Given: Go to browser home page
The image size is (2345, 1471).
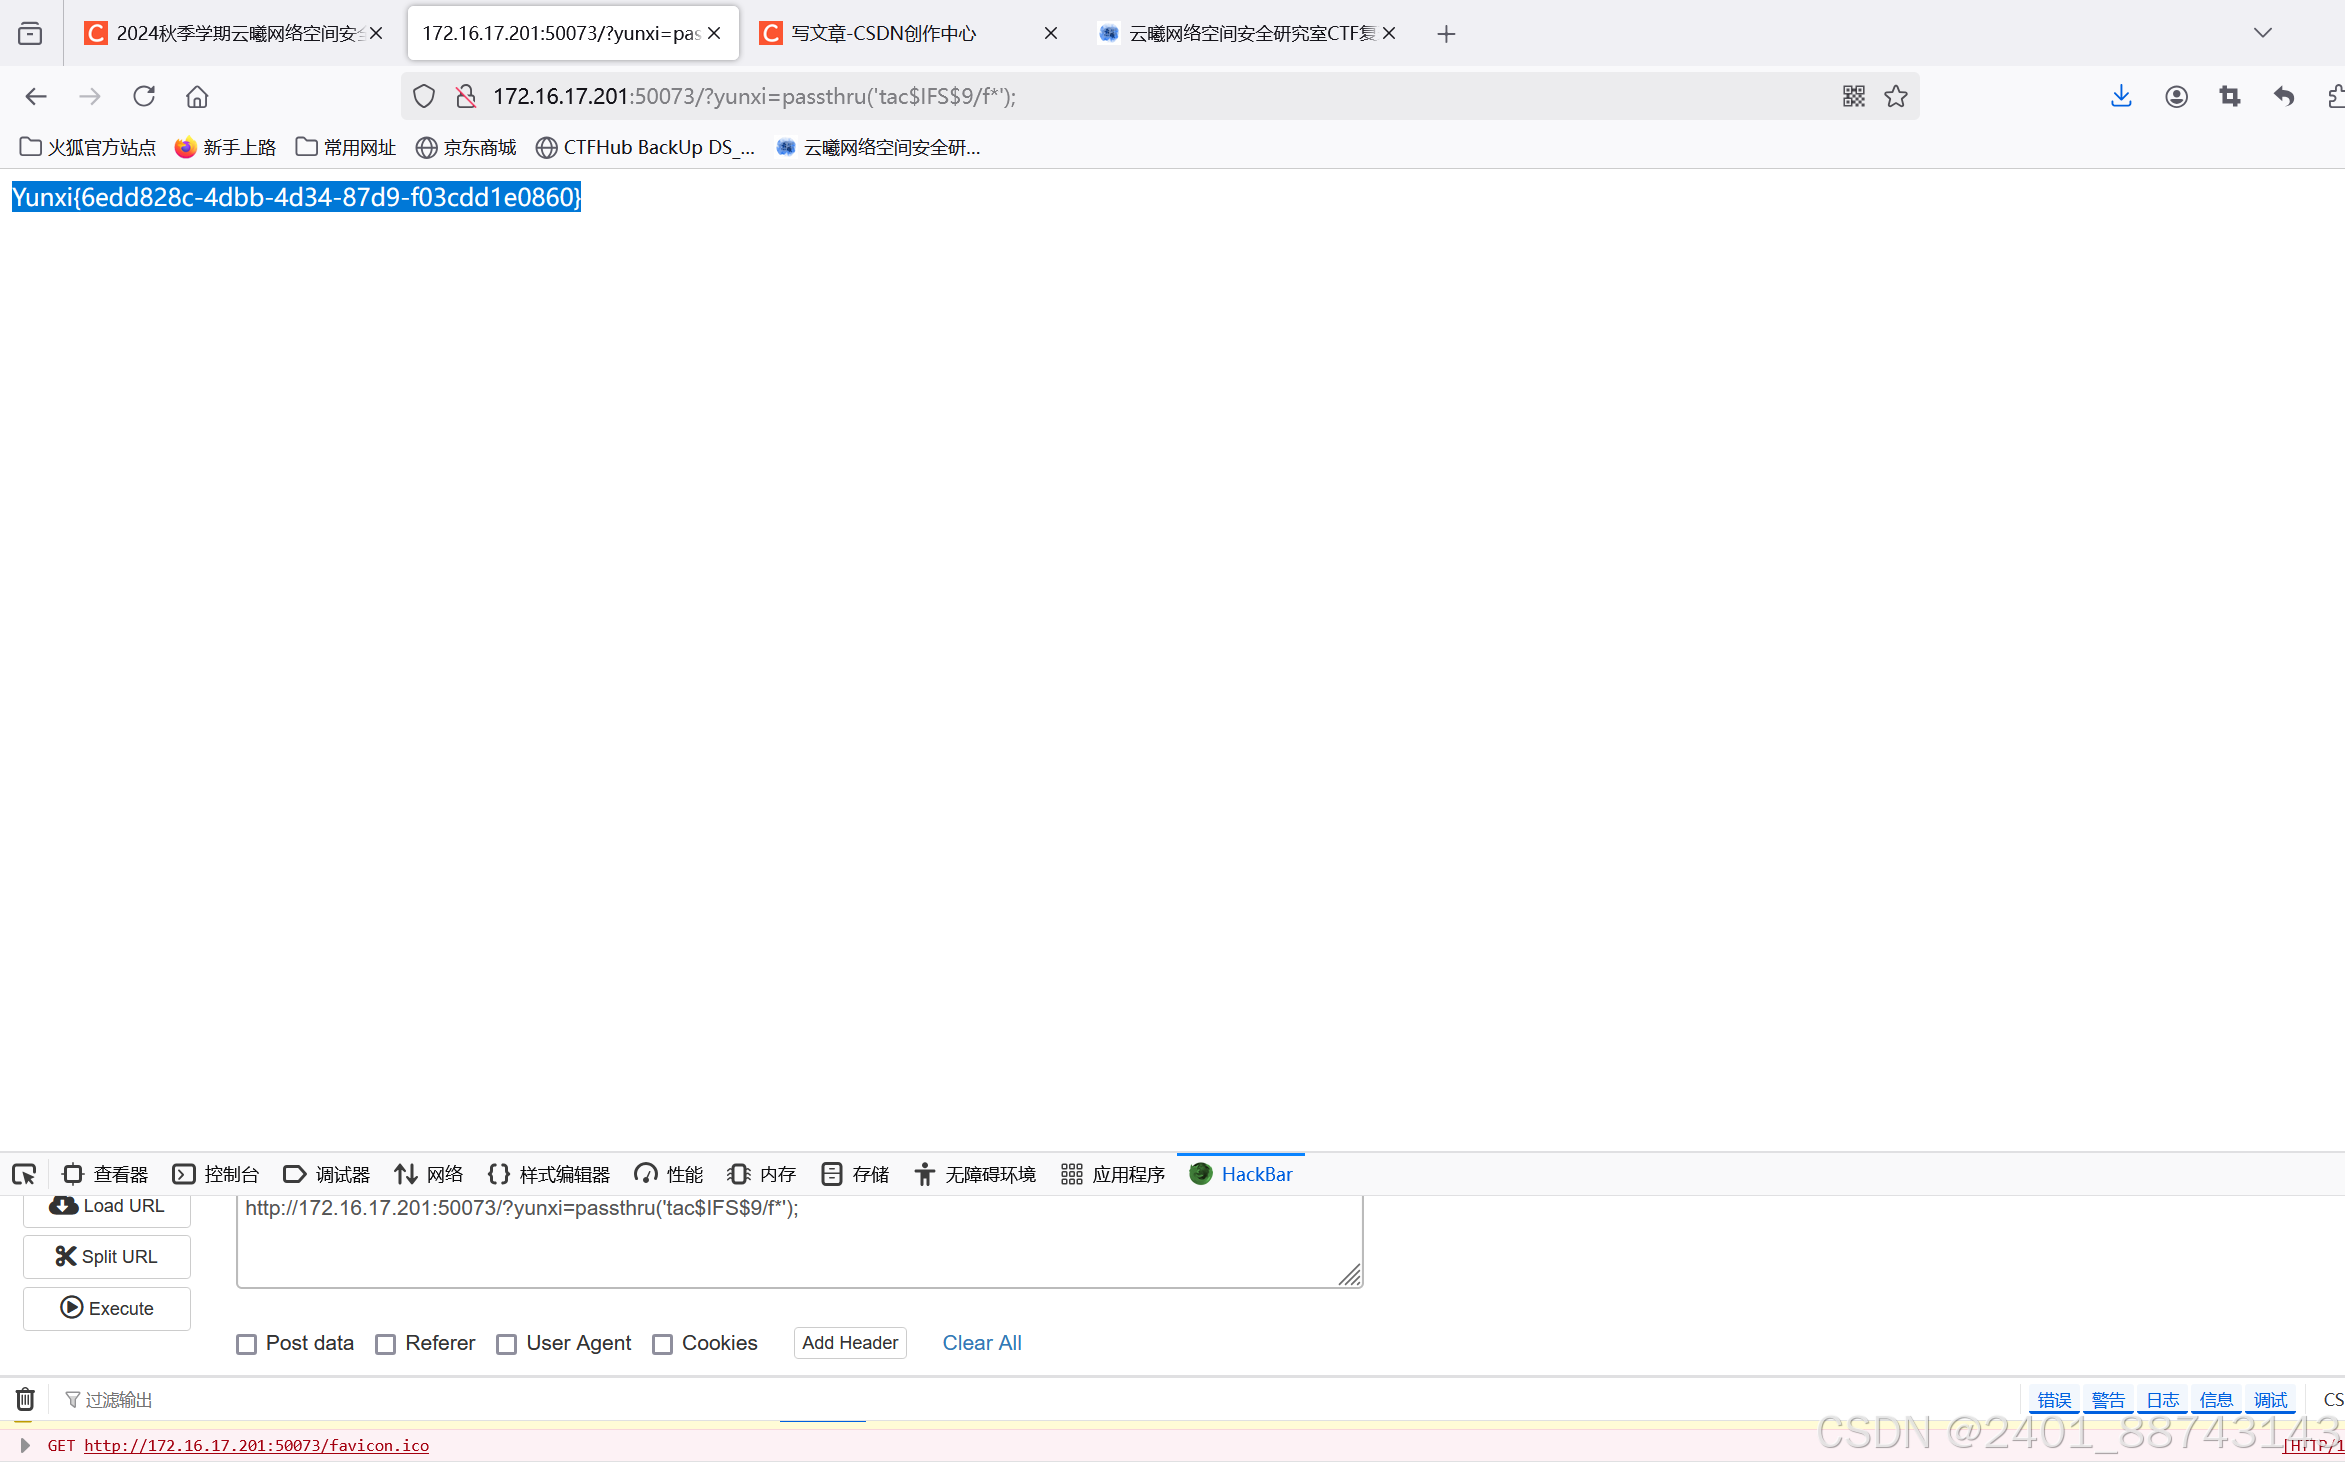Looking at the screenshot, I should point(197,96).
